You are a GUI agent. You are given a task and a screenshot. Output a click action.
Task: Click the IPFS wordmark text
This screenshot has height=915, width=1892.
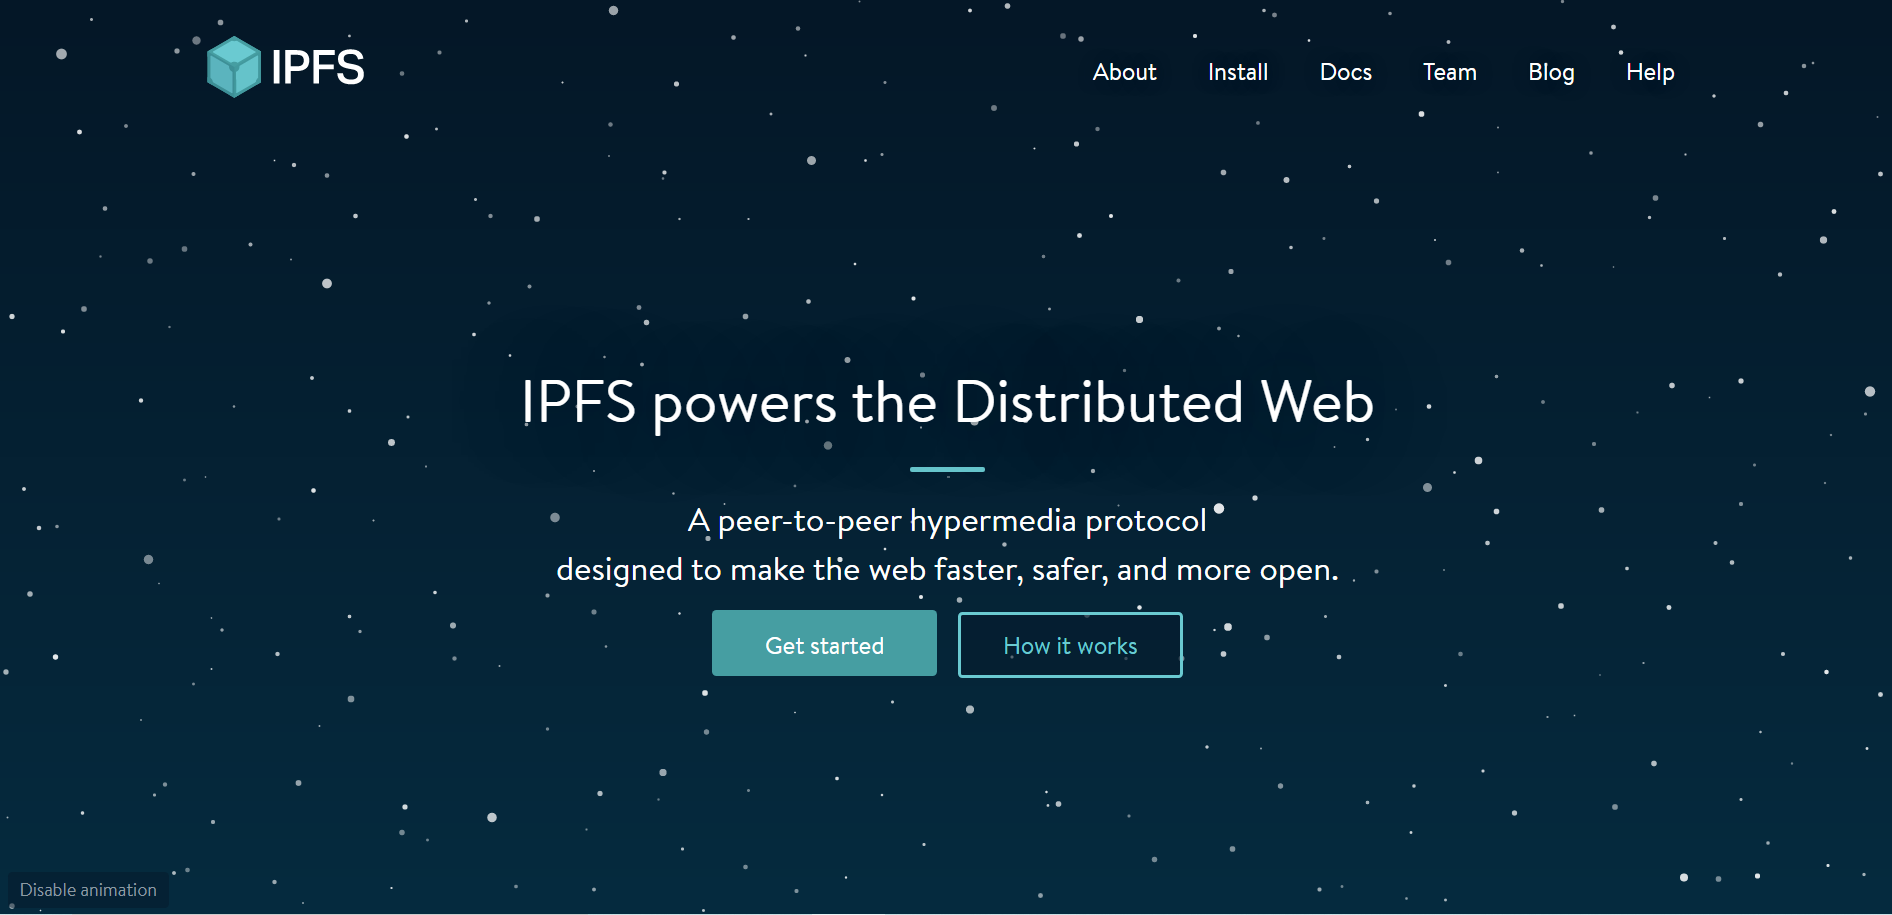coord(318,68)
